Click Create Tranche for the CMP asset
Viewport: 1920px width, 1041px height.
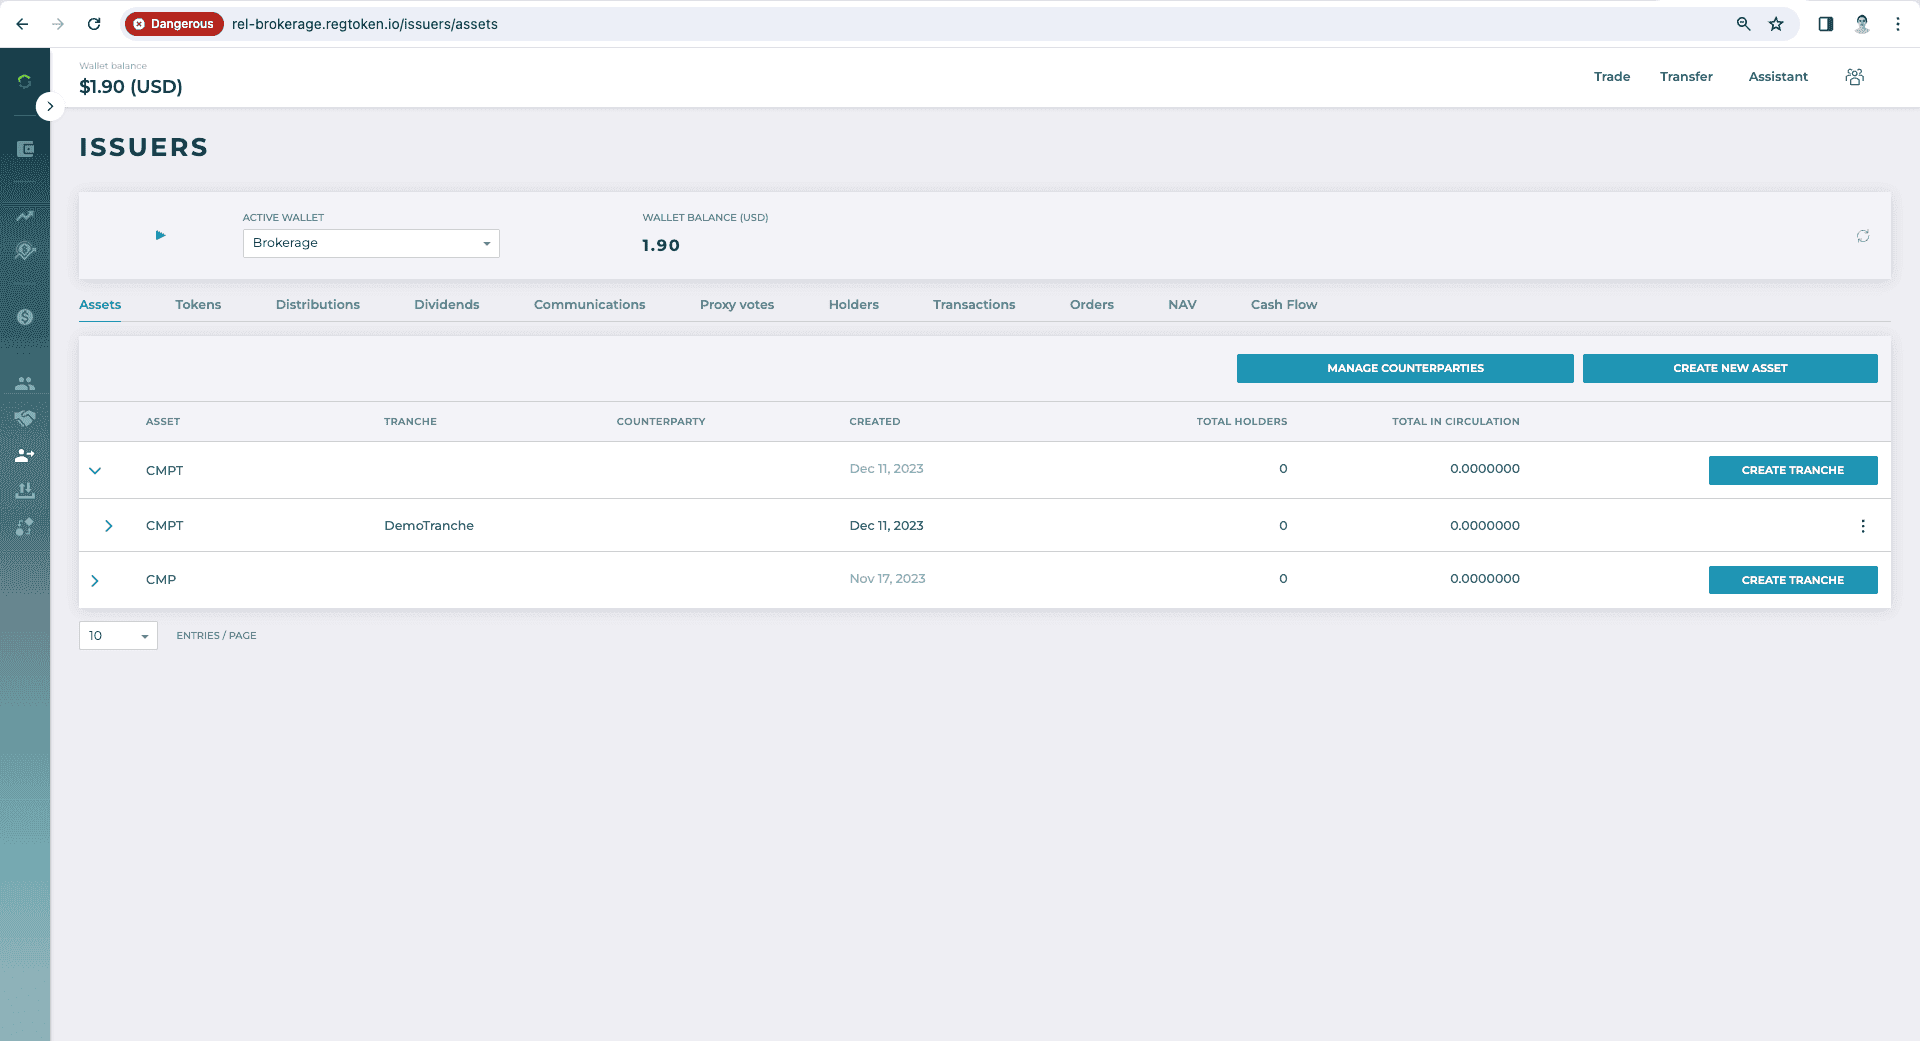(x=1793, y=580)
